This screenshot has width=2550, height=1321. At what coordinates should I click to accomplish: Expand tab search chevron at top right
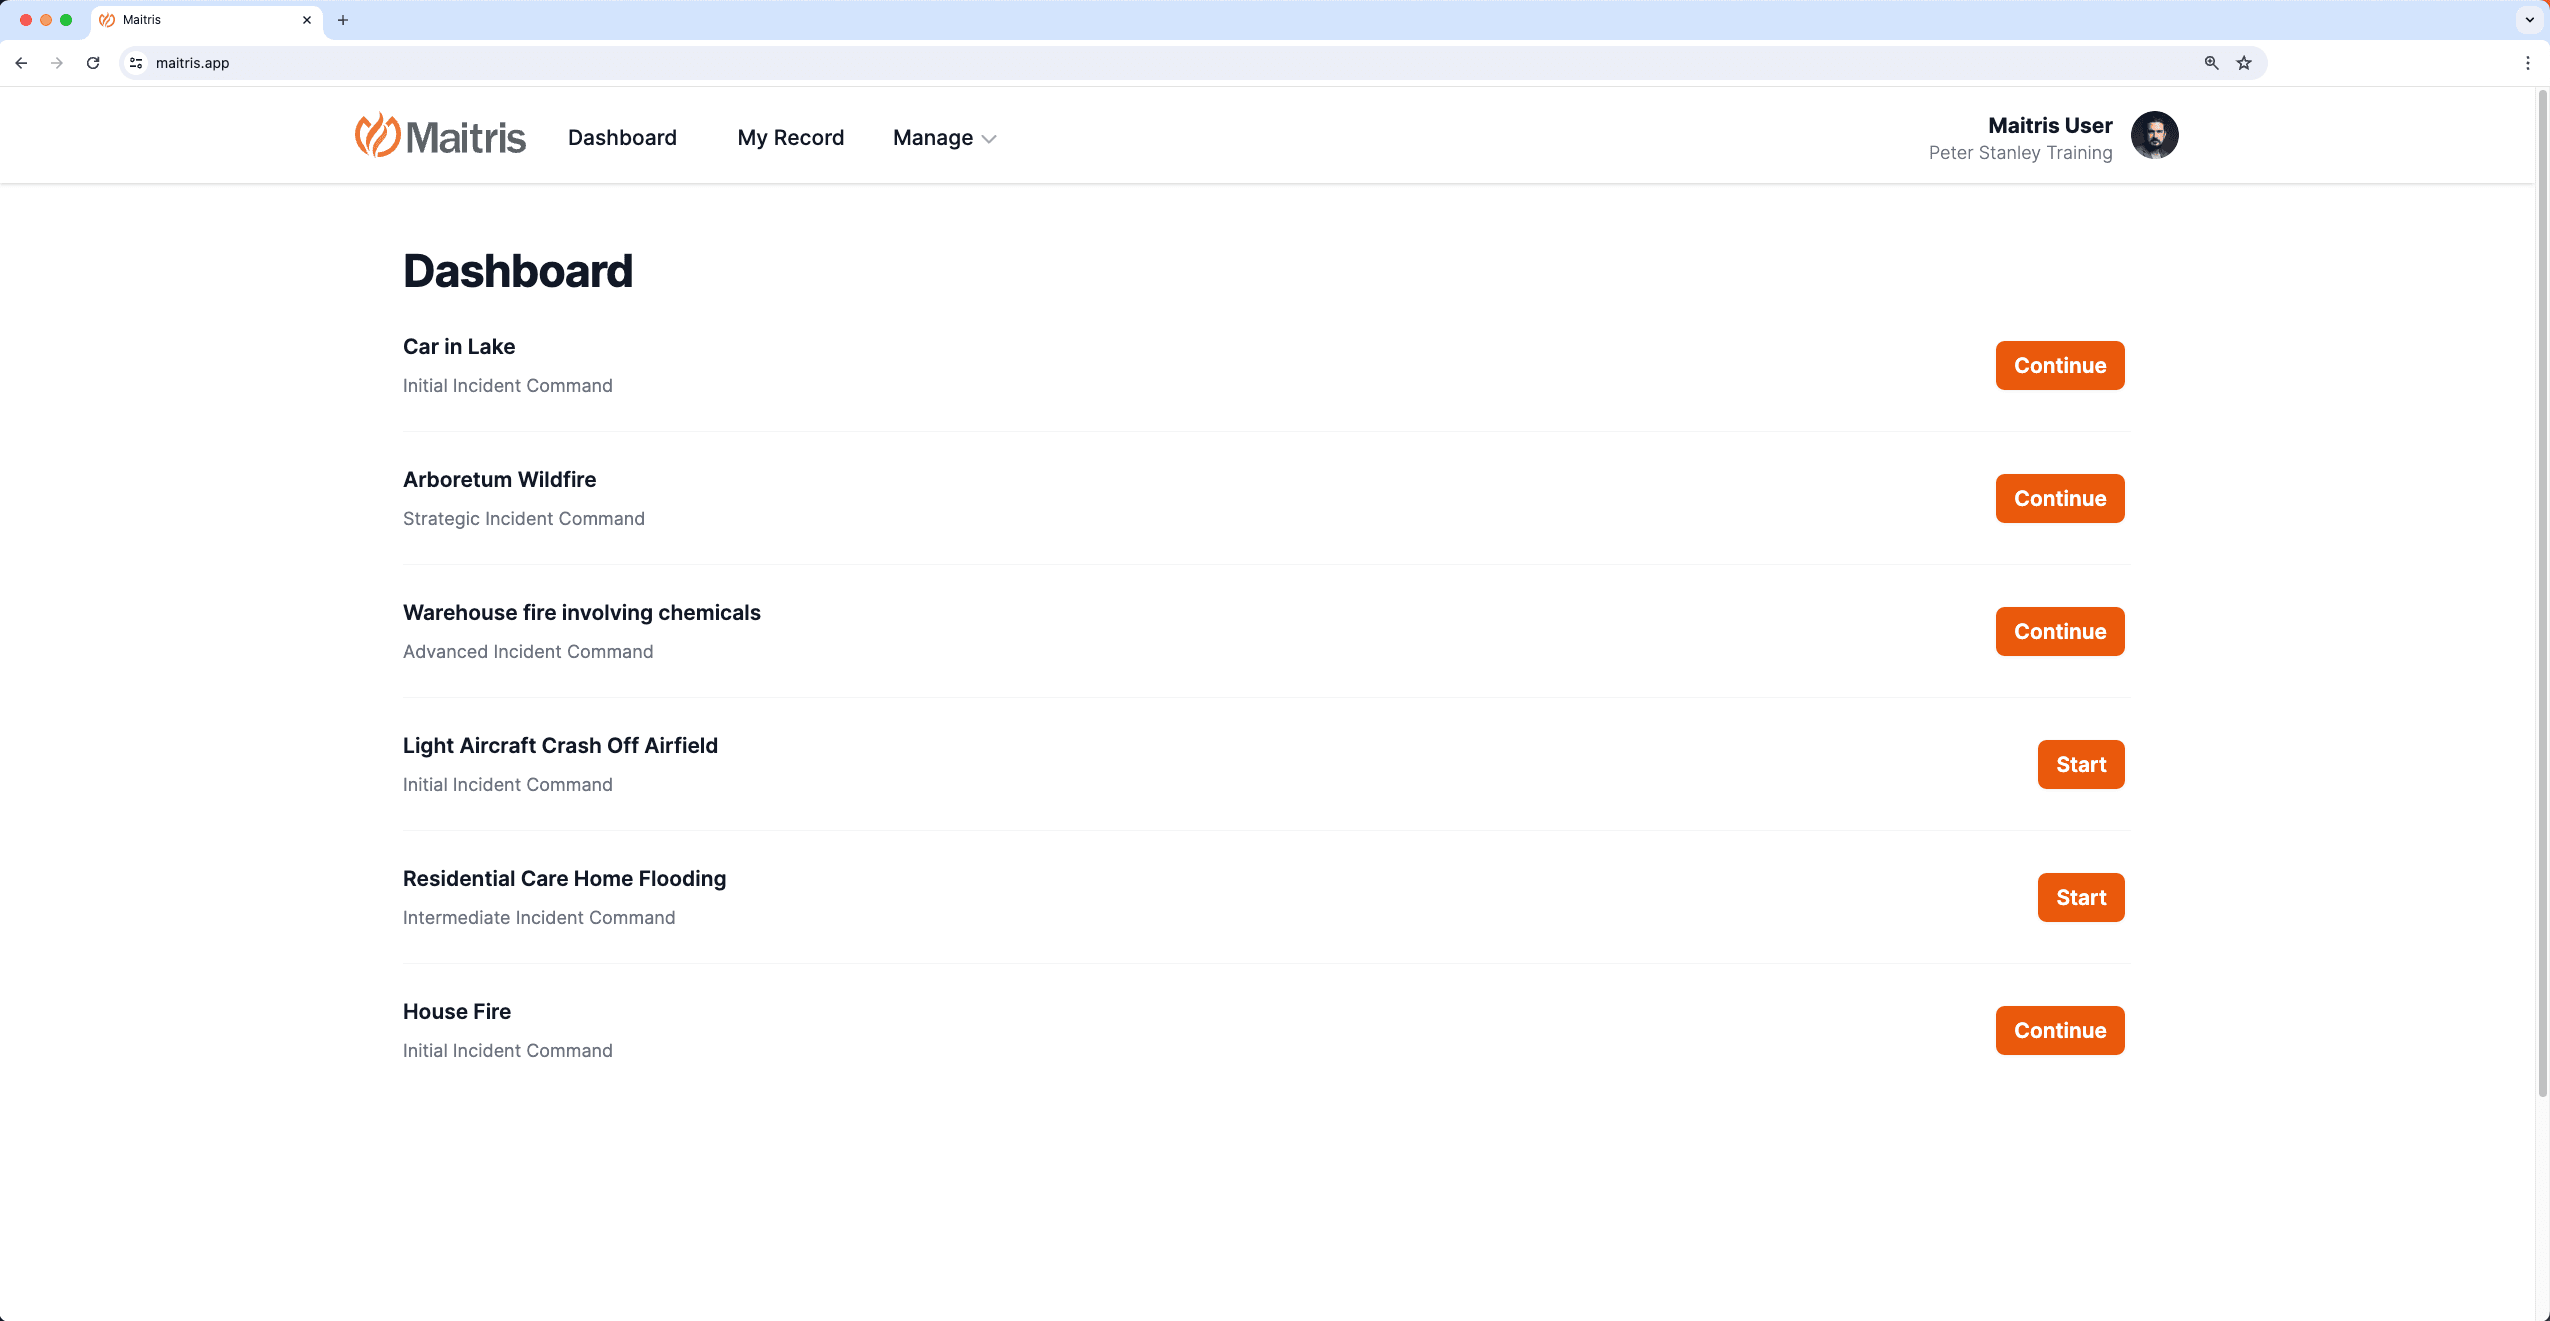[2529, 20]
